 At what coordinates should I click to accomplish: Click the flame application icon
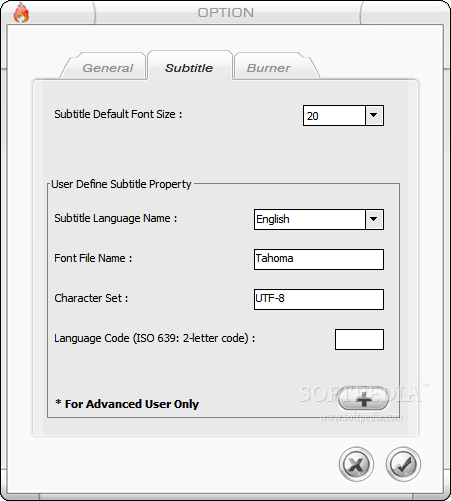[x=21, y=13]
